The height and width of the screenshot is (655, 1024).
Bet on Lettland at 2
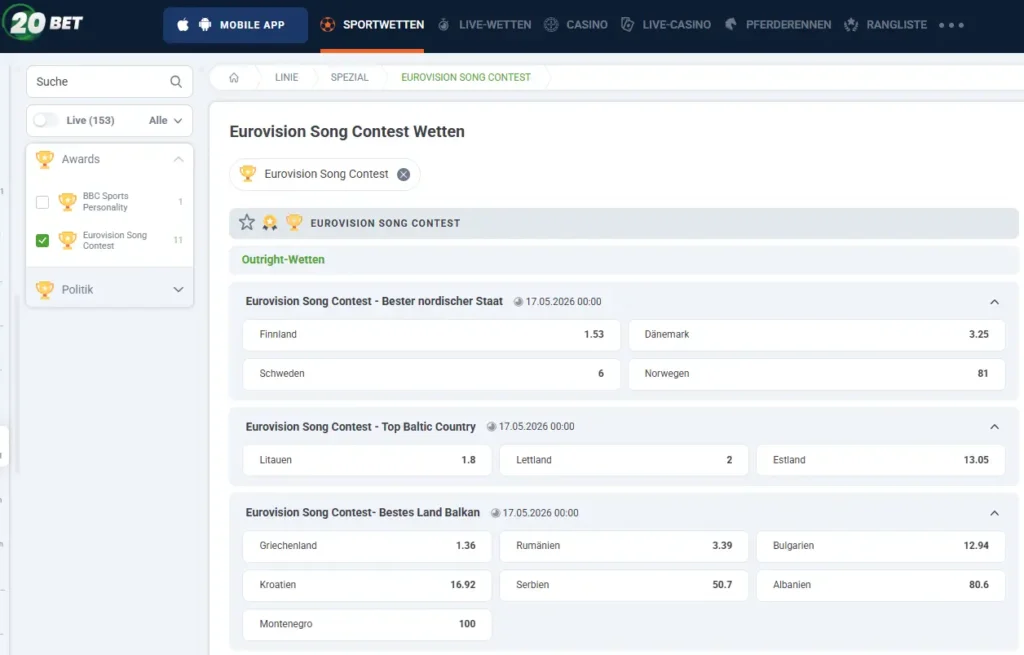(624, 460)
